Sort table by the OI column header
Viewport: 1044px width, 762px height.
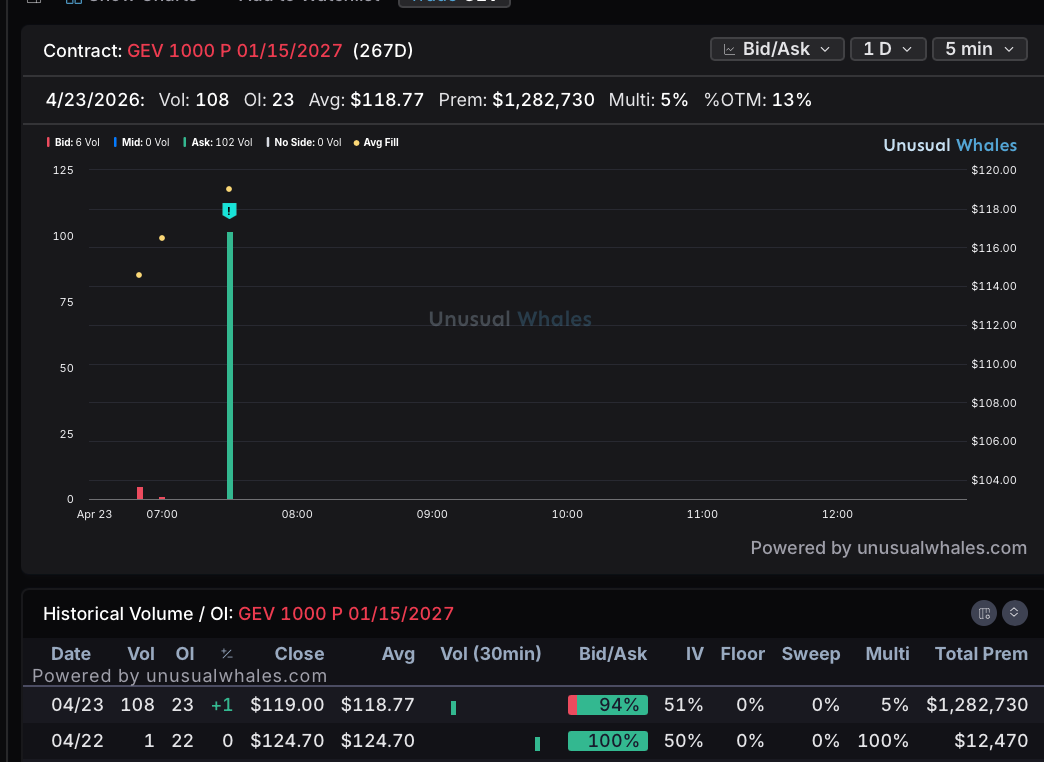(184, 653)
